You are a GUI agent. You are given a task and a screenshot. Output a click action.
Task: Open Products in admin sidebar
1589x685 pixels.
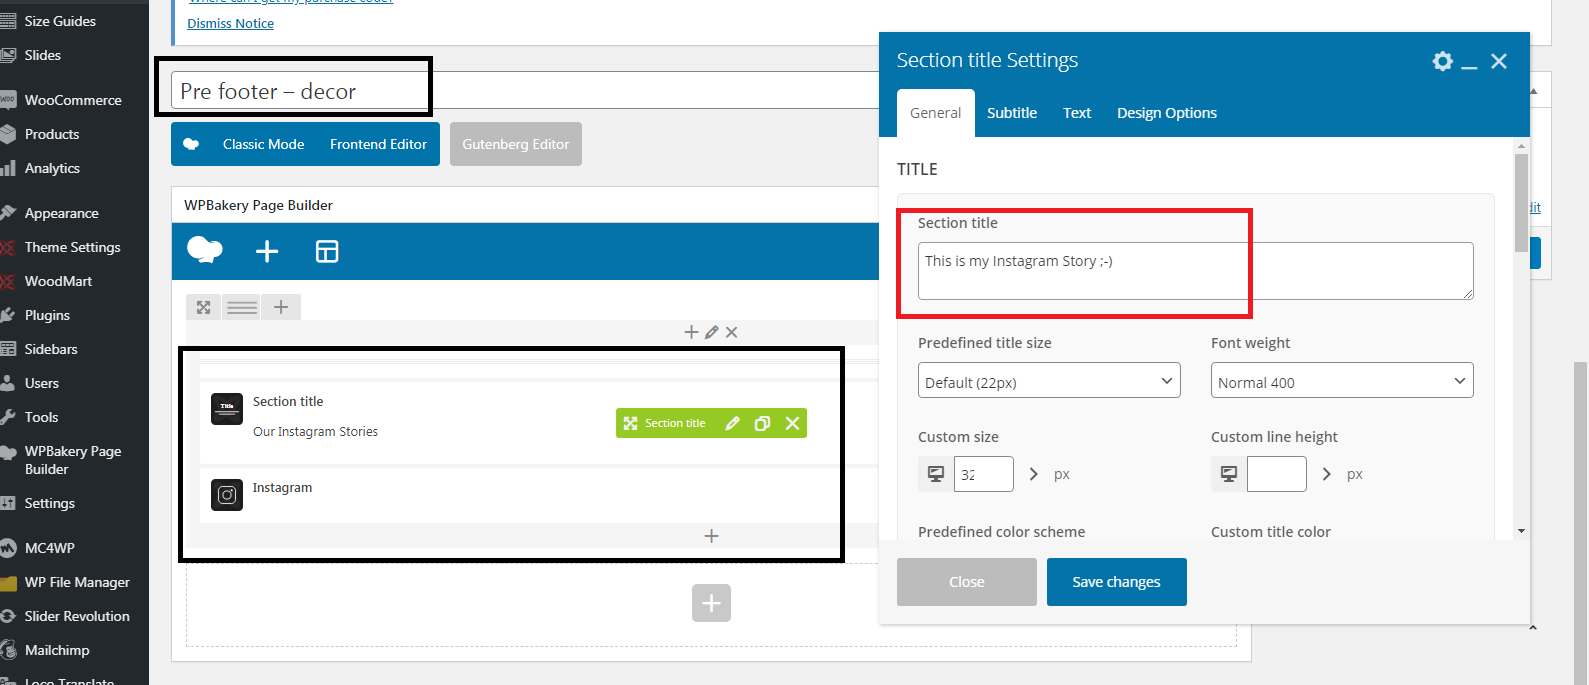(x=52, y=134)
